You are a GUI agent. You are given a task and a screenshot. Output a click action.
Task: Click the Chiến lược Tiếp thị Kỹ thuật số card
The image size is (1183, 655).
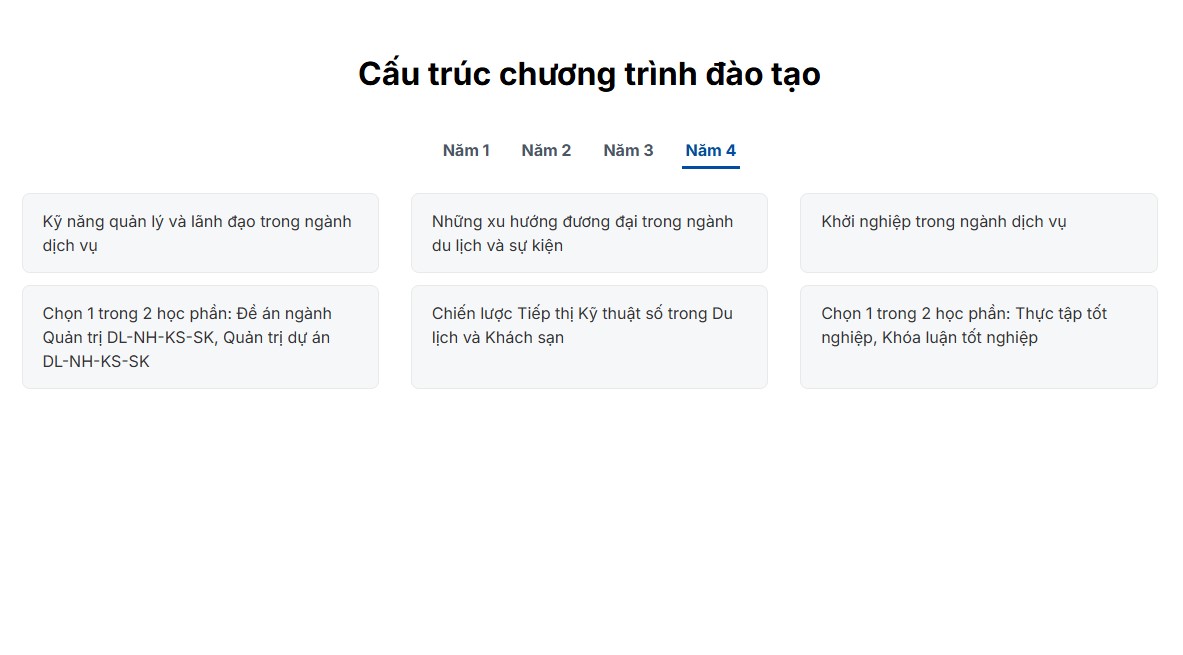(x=589, y=336)
